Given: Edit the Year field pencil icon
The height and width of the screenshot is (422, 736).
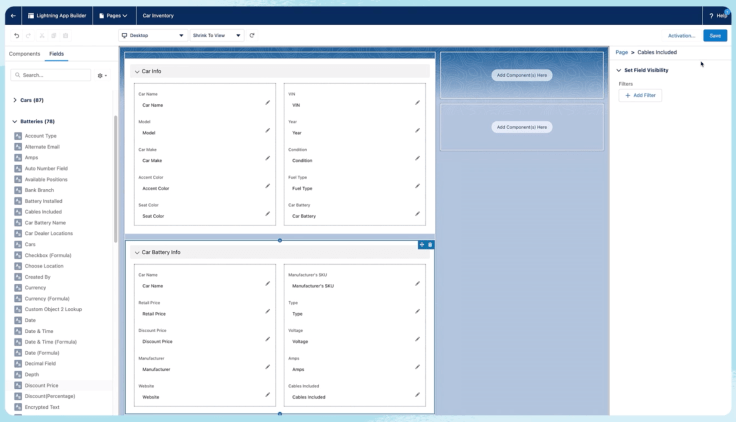Looking at the screenshot, I should (x=417, y=130).
